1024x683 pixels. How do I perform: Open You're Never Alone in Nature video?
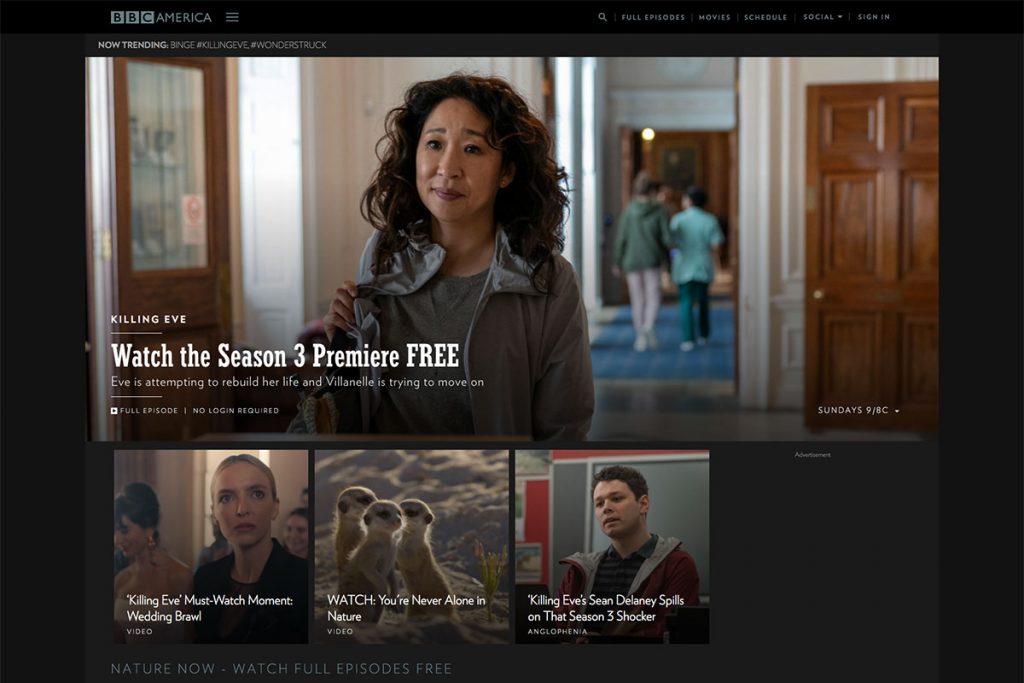[x=411, y=547]
